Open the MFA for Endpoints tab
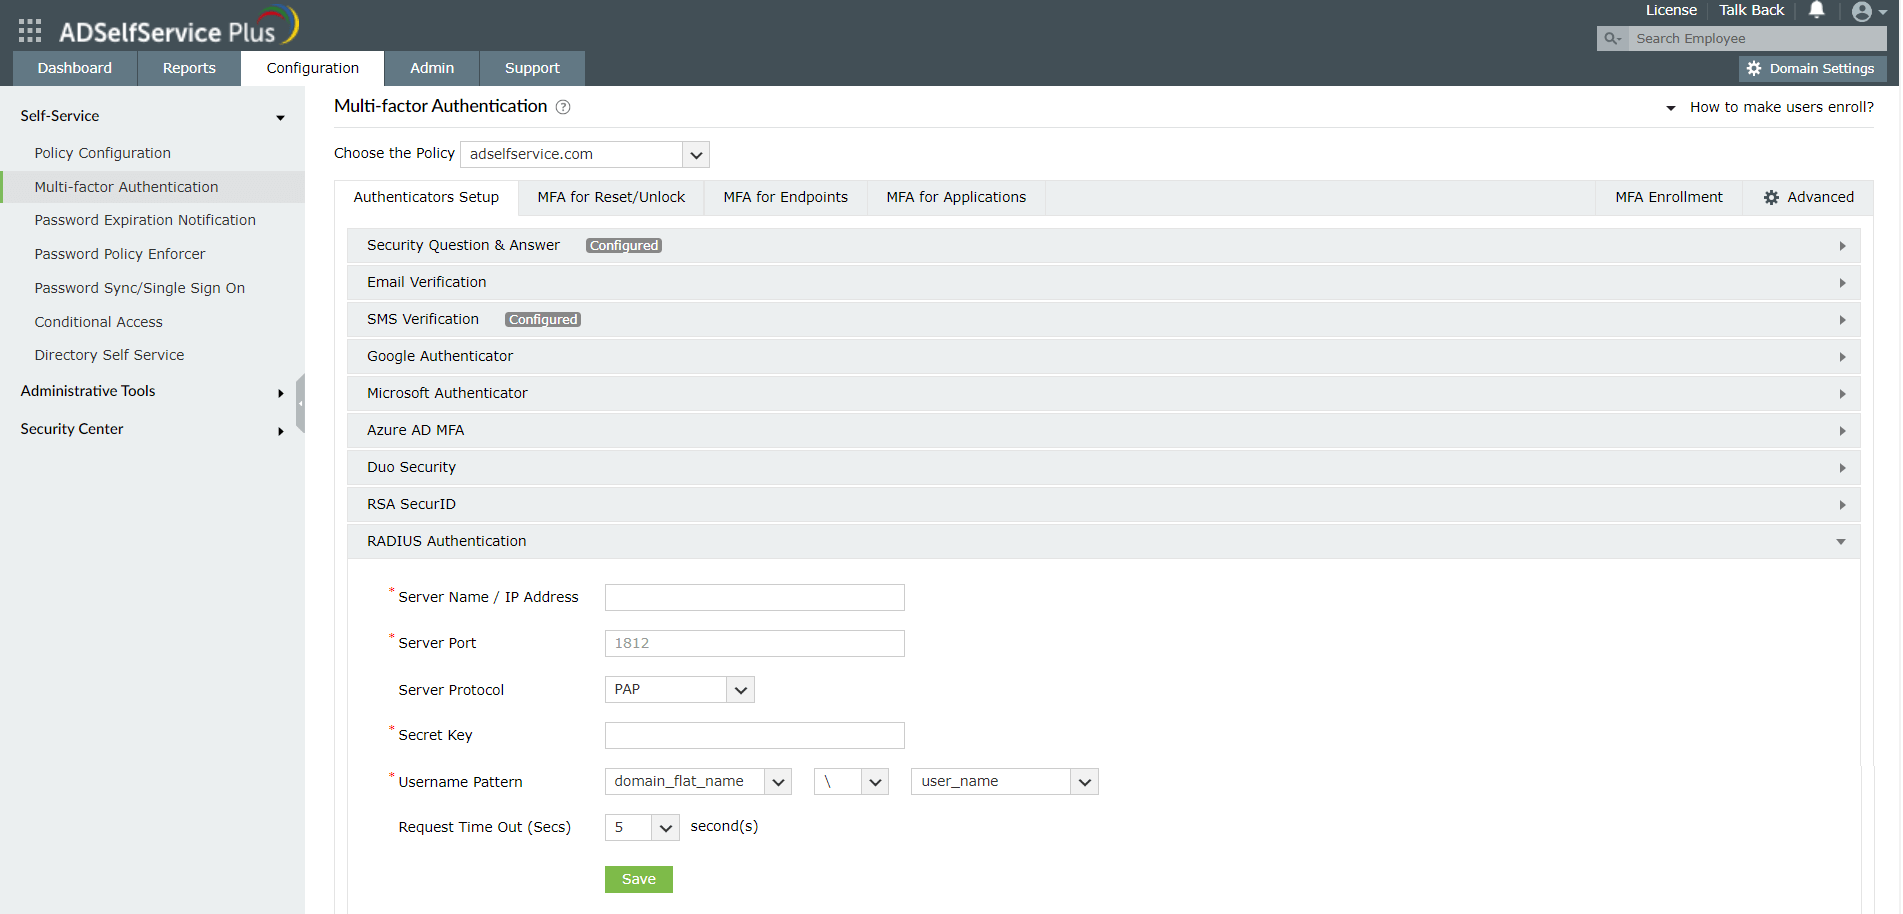Viewport: 1903px width, 914px height. 786,198
